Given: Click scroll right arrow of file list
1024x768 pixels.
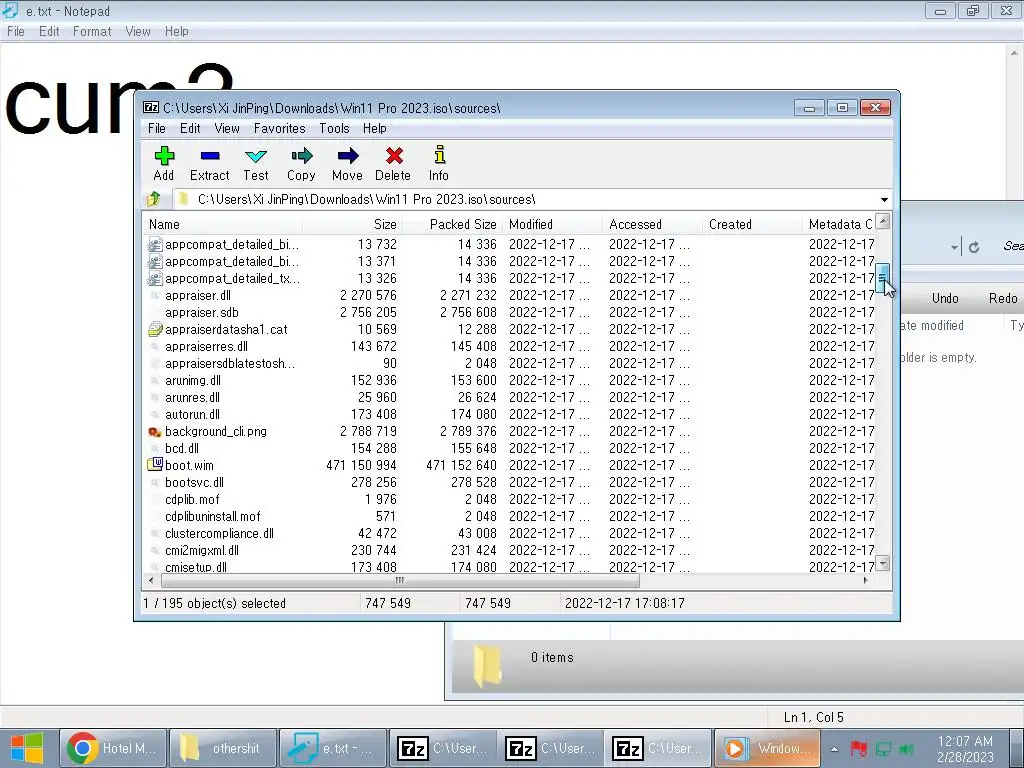Looking at the screenshot, I should 866,580.
